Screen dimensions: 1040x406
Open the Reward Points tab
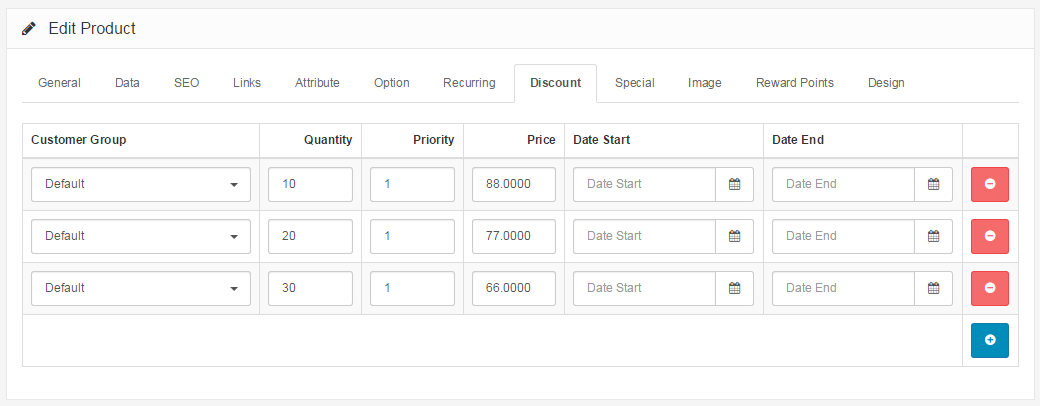(x=795, y=83)
